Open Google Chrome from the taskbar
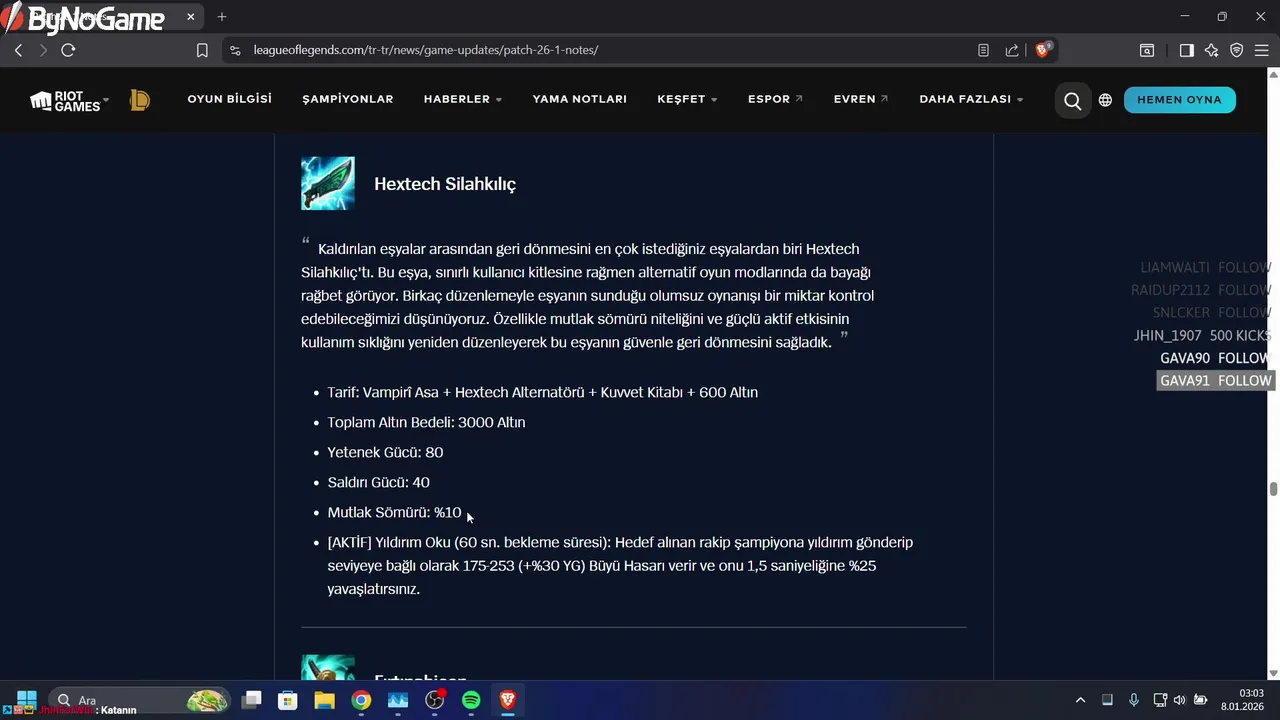Image resolution: width=1280 pixels, height=720 pixels. [x=361, y=700]
